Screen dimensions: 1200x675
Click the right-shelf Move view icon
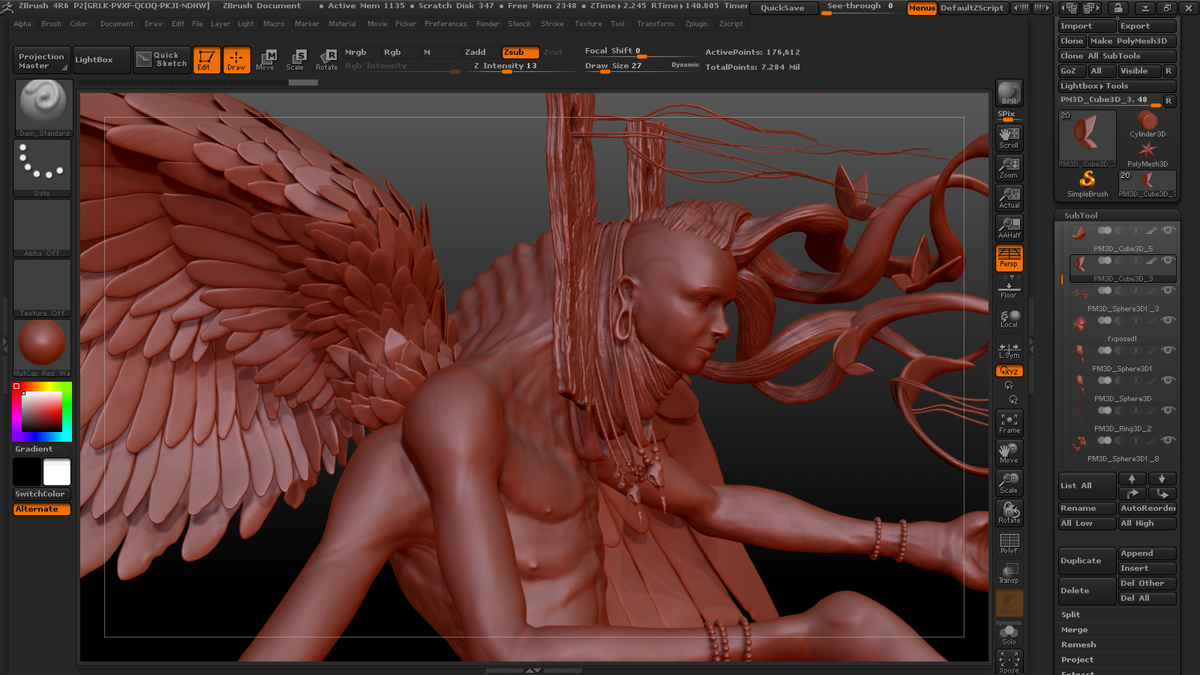pos(1009,453)
